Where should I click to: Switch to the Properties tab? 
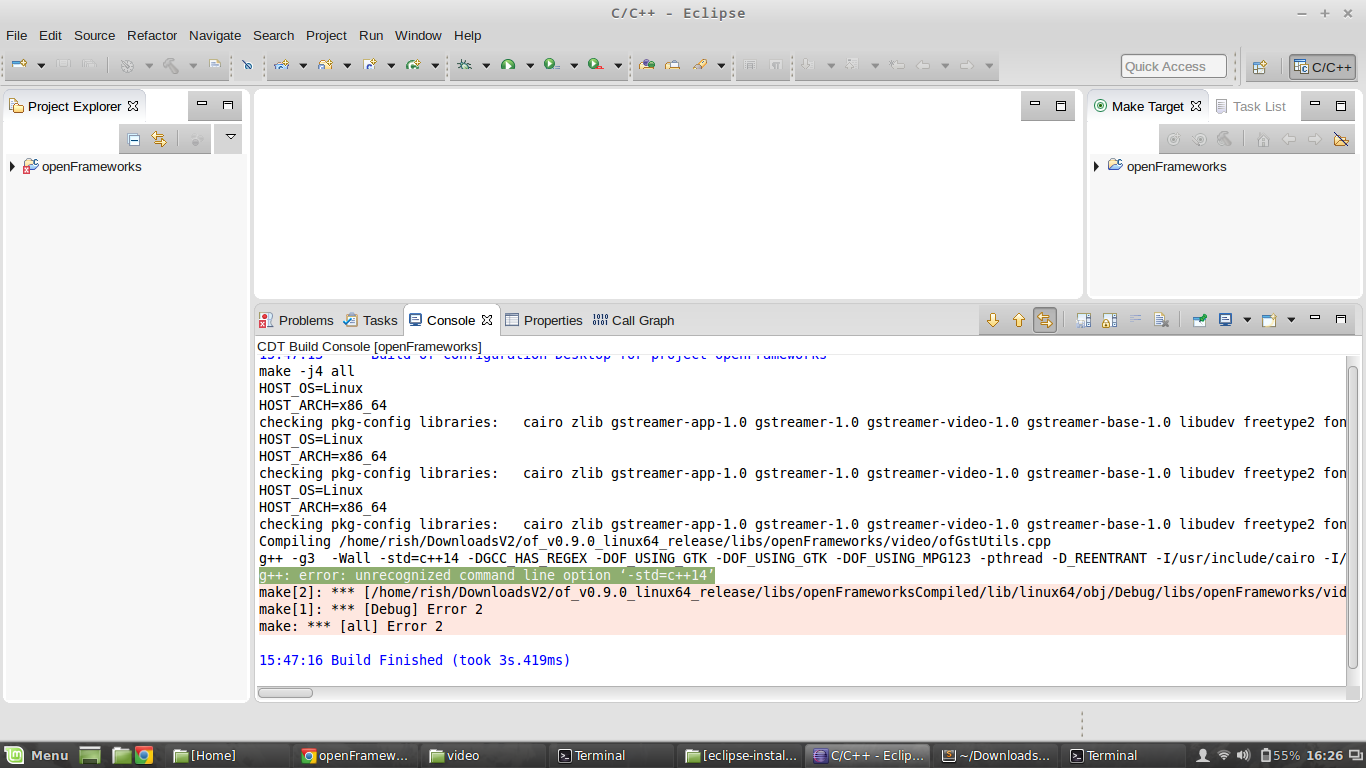(544, 320)
